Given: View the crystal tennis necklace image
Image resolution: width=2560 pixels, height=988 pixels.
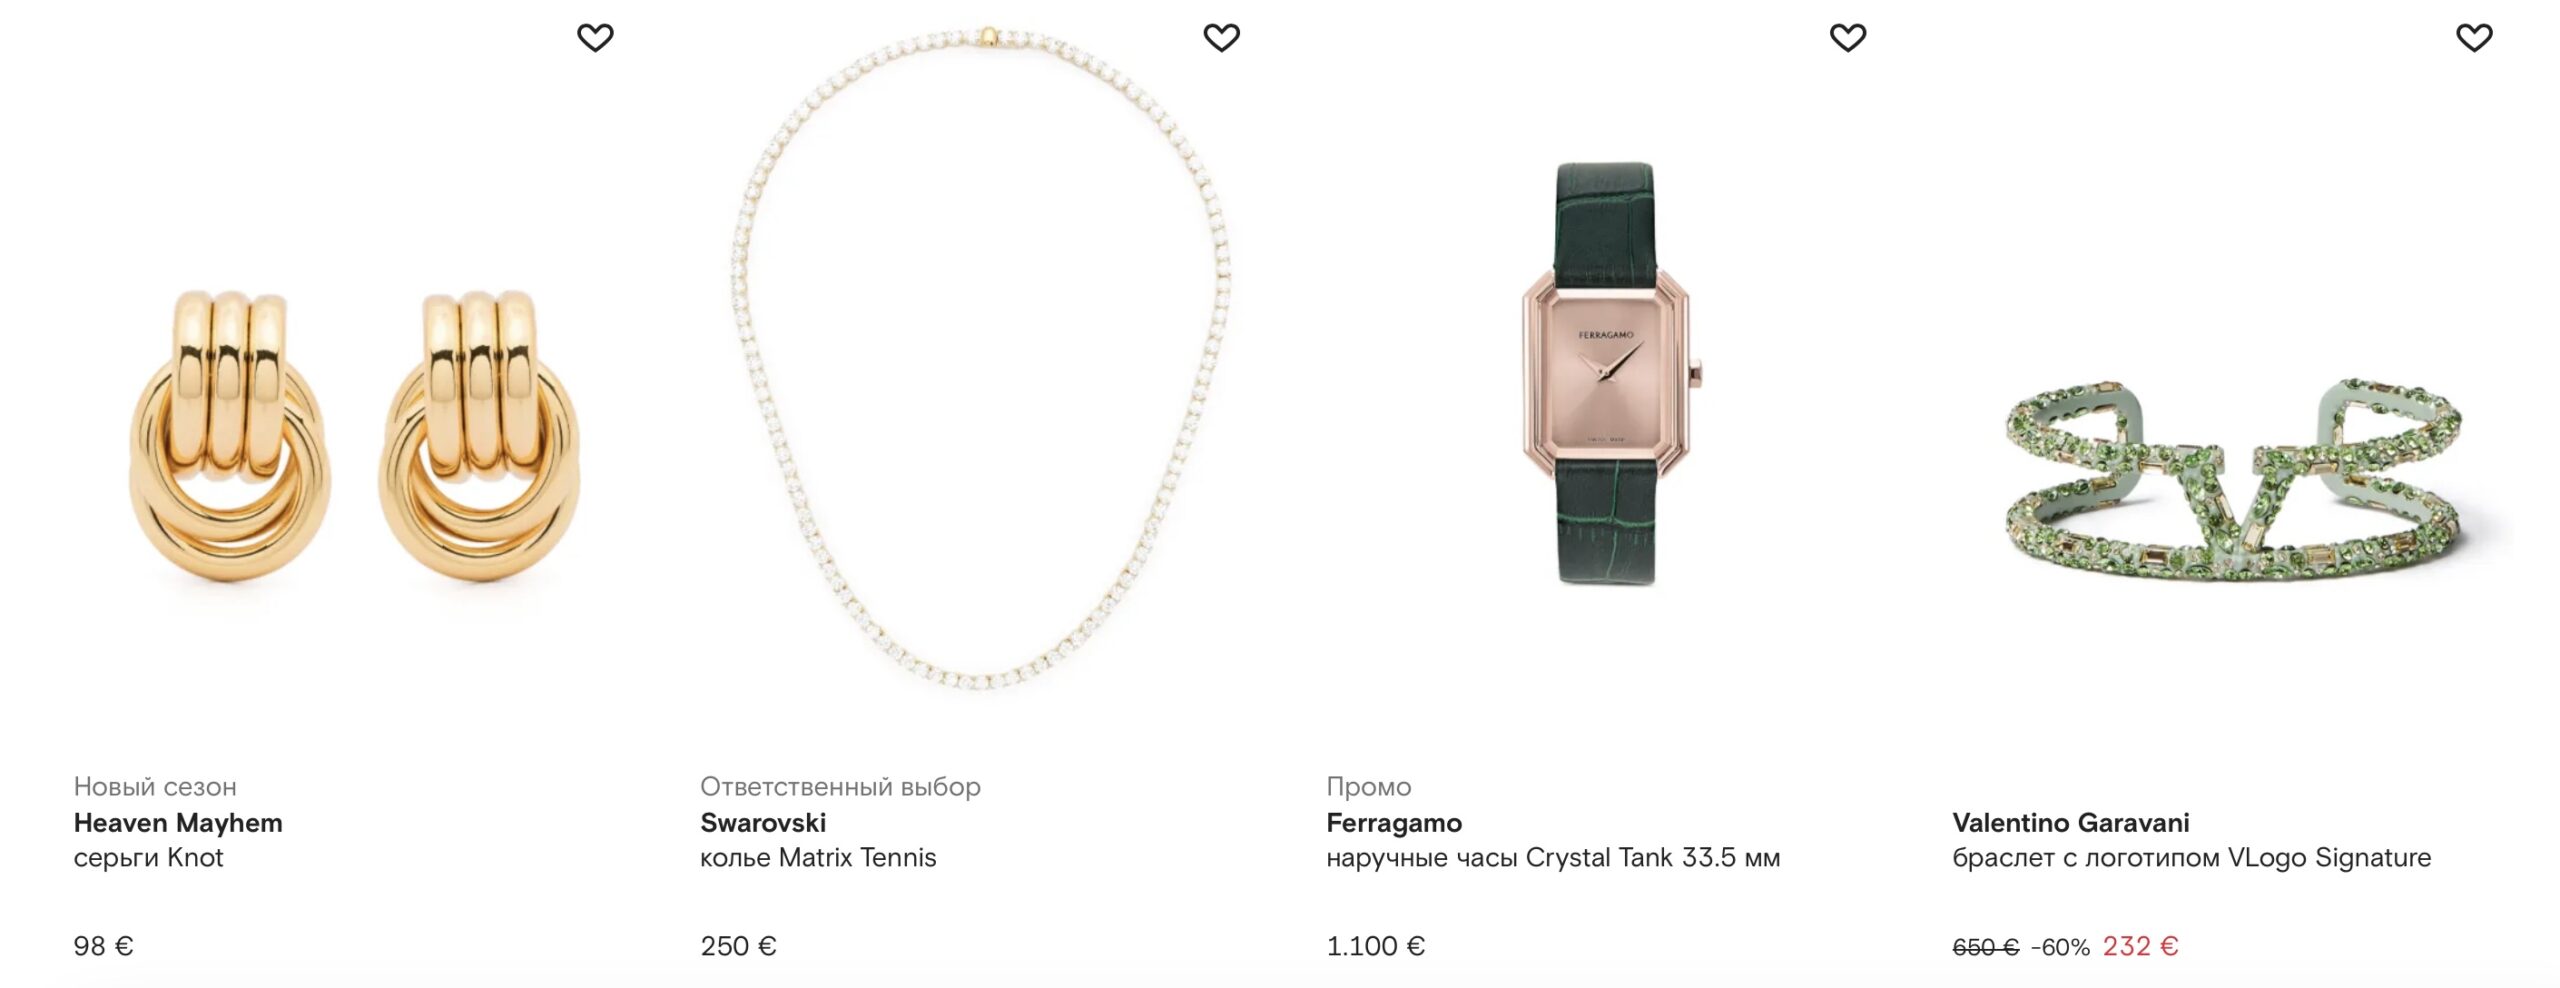Looking at the screenshot, I should tap(981, 358).
